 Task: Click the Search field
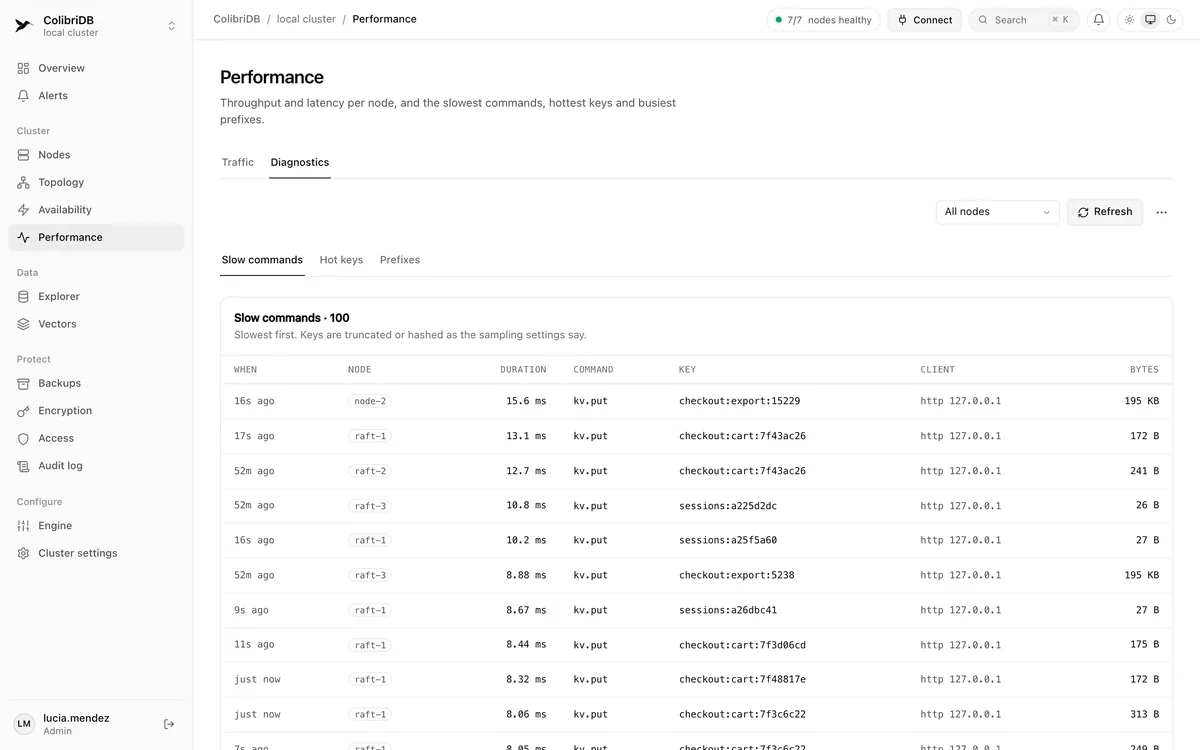(1024, 20)
